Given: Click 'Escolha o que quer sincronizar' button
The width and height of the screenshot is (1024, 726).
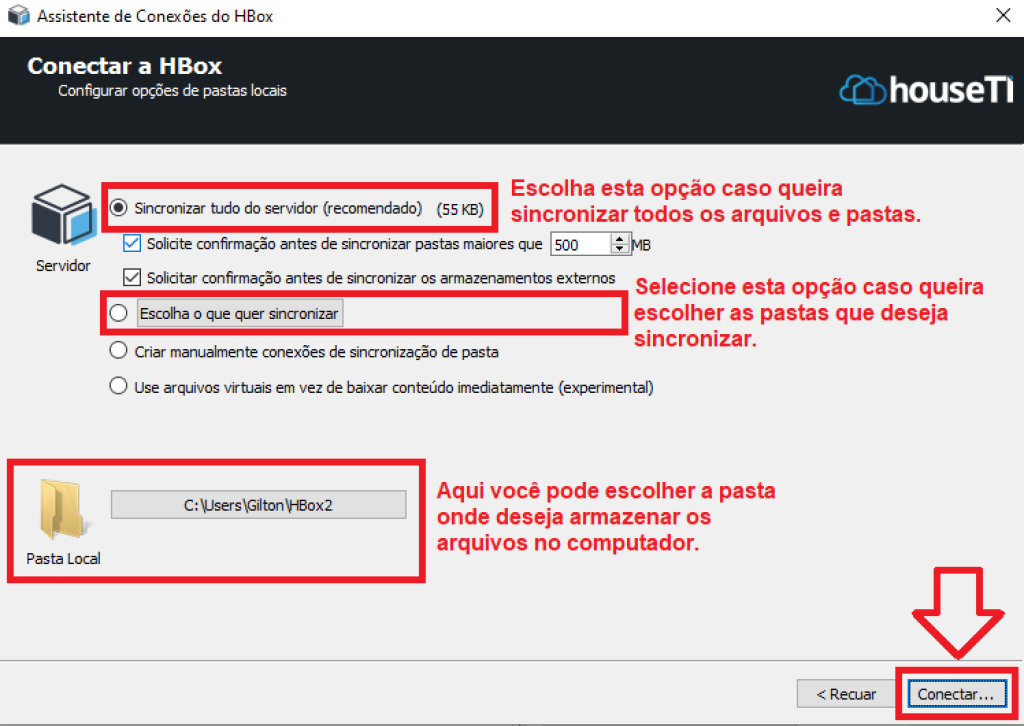Looking at the screenshot, I should click(240, 313).
